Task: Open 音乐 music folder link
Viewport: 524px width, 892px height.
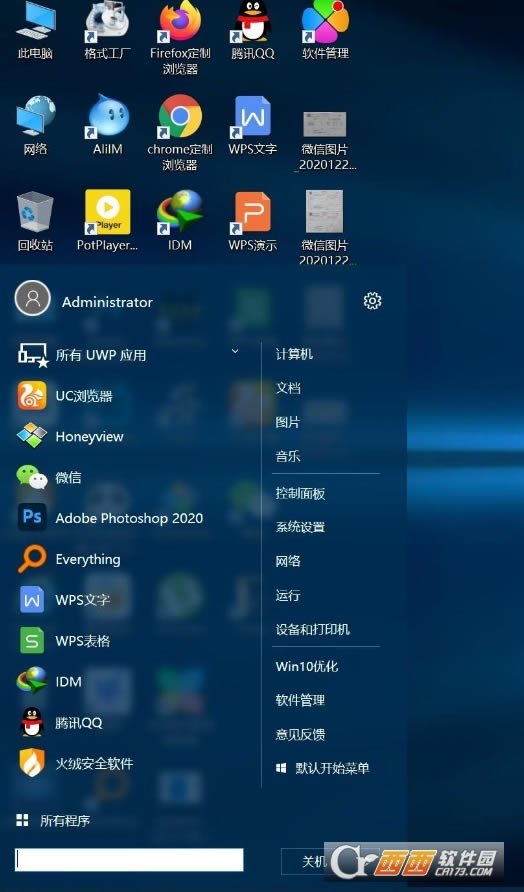Action: point(288,456)
